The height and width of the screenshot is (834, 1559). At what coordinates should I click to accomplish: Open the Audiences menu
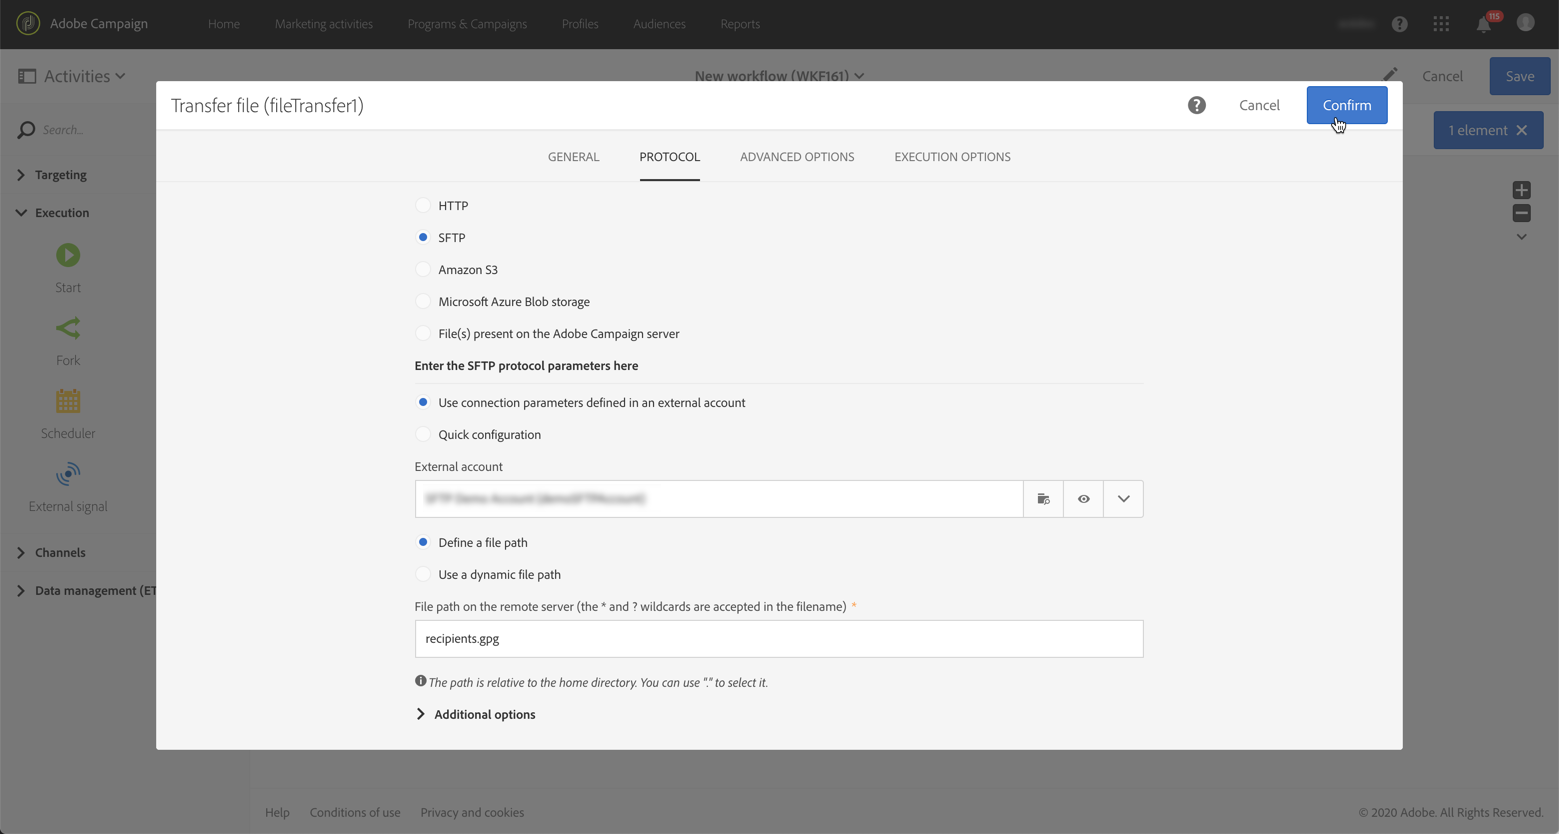click(660, 24)
